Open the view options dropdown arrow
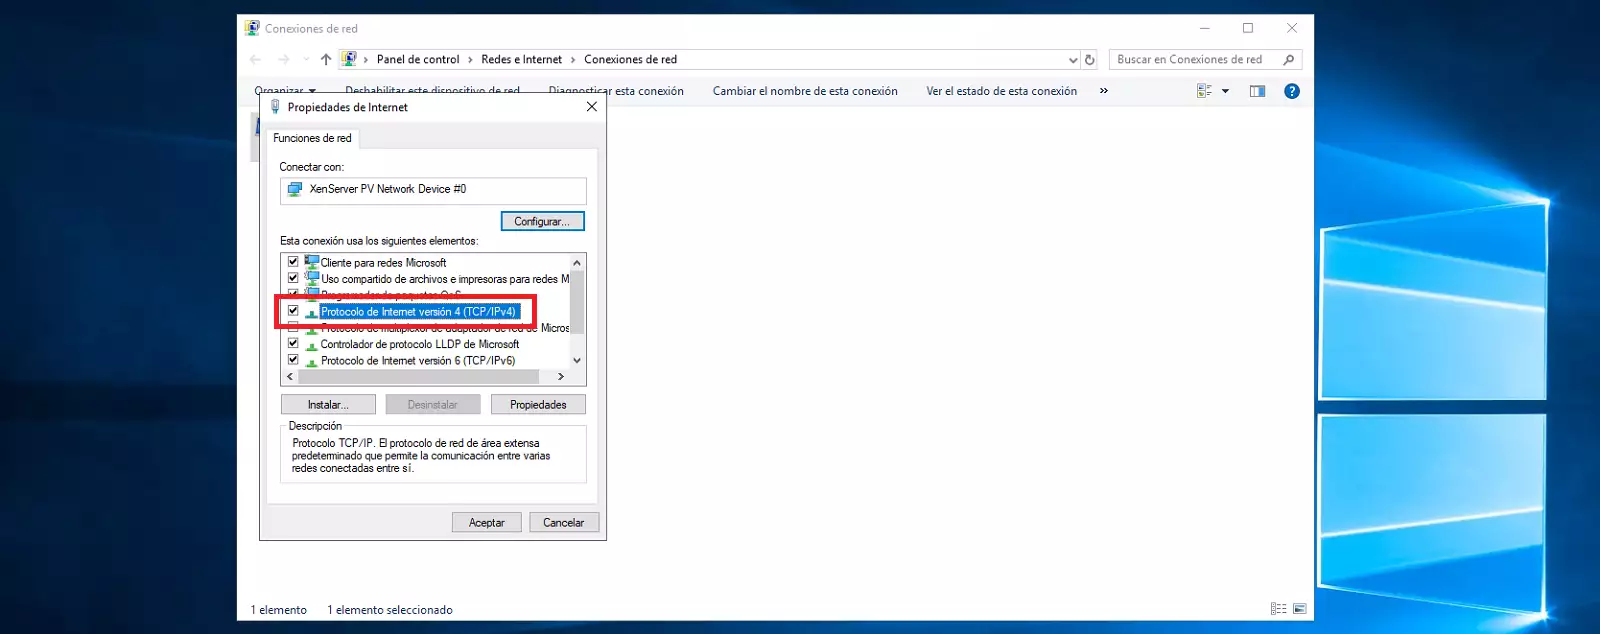 coord(1225,91)
